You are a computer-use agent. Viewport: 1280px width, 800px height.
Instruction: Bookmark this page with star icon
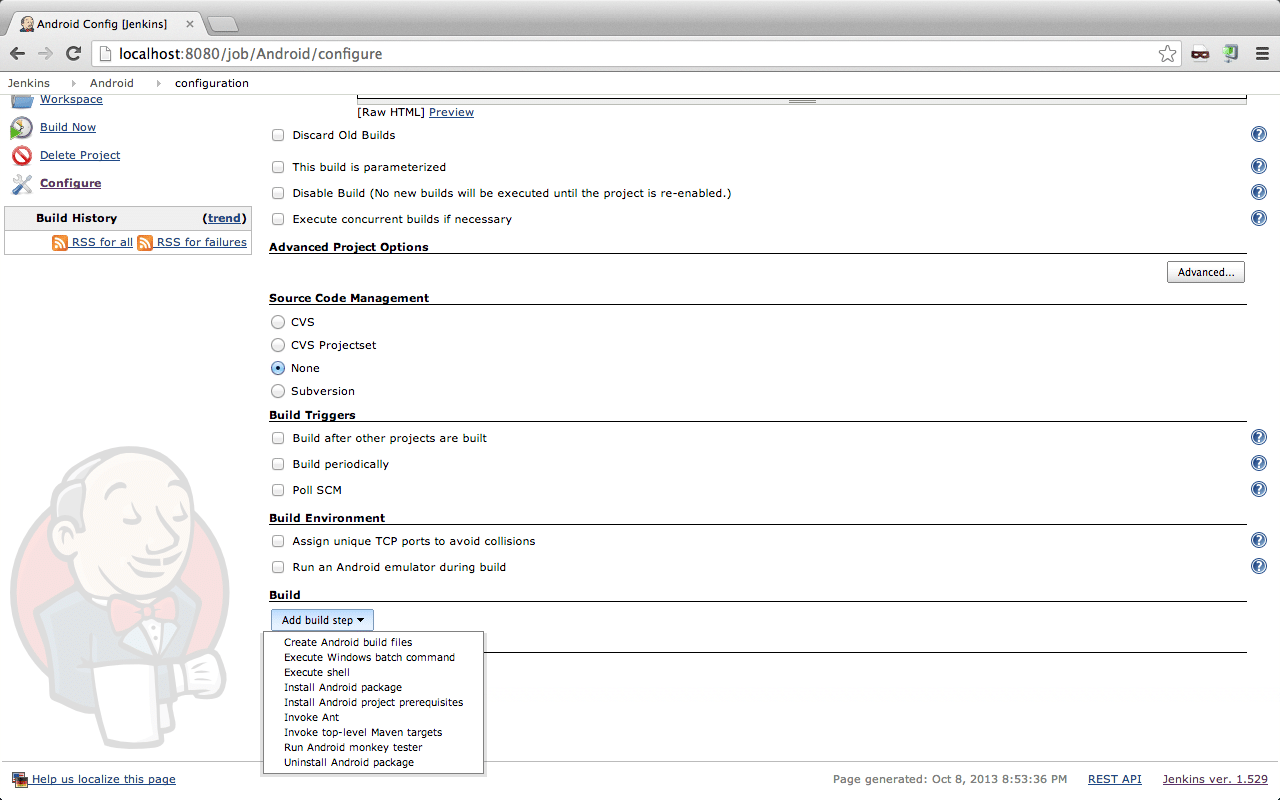(x=1167, y=54)
